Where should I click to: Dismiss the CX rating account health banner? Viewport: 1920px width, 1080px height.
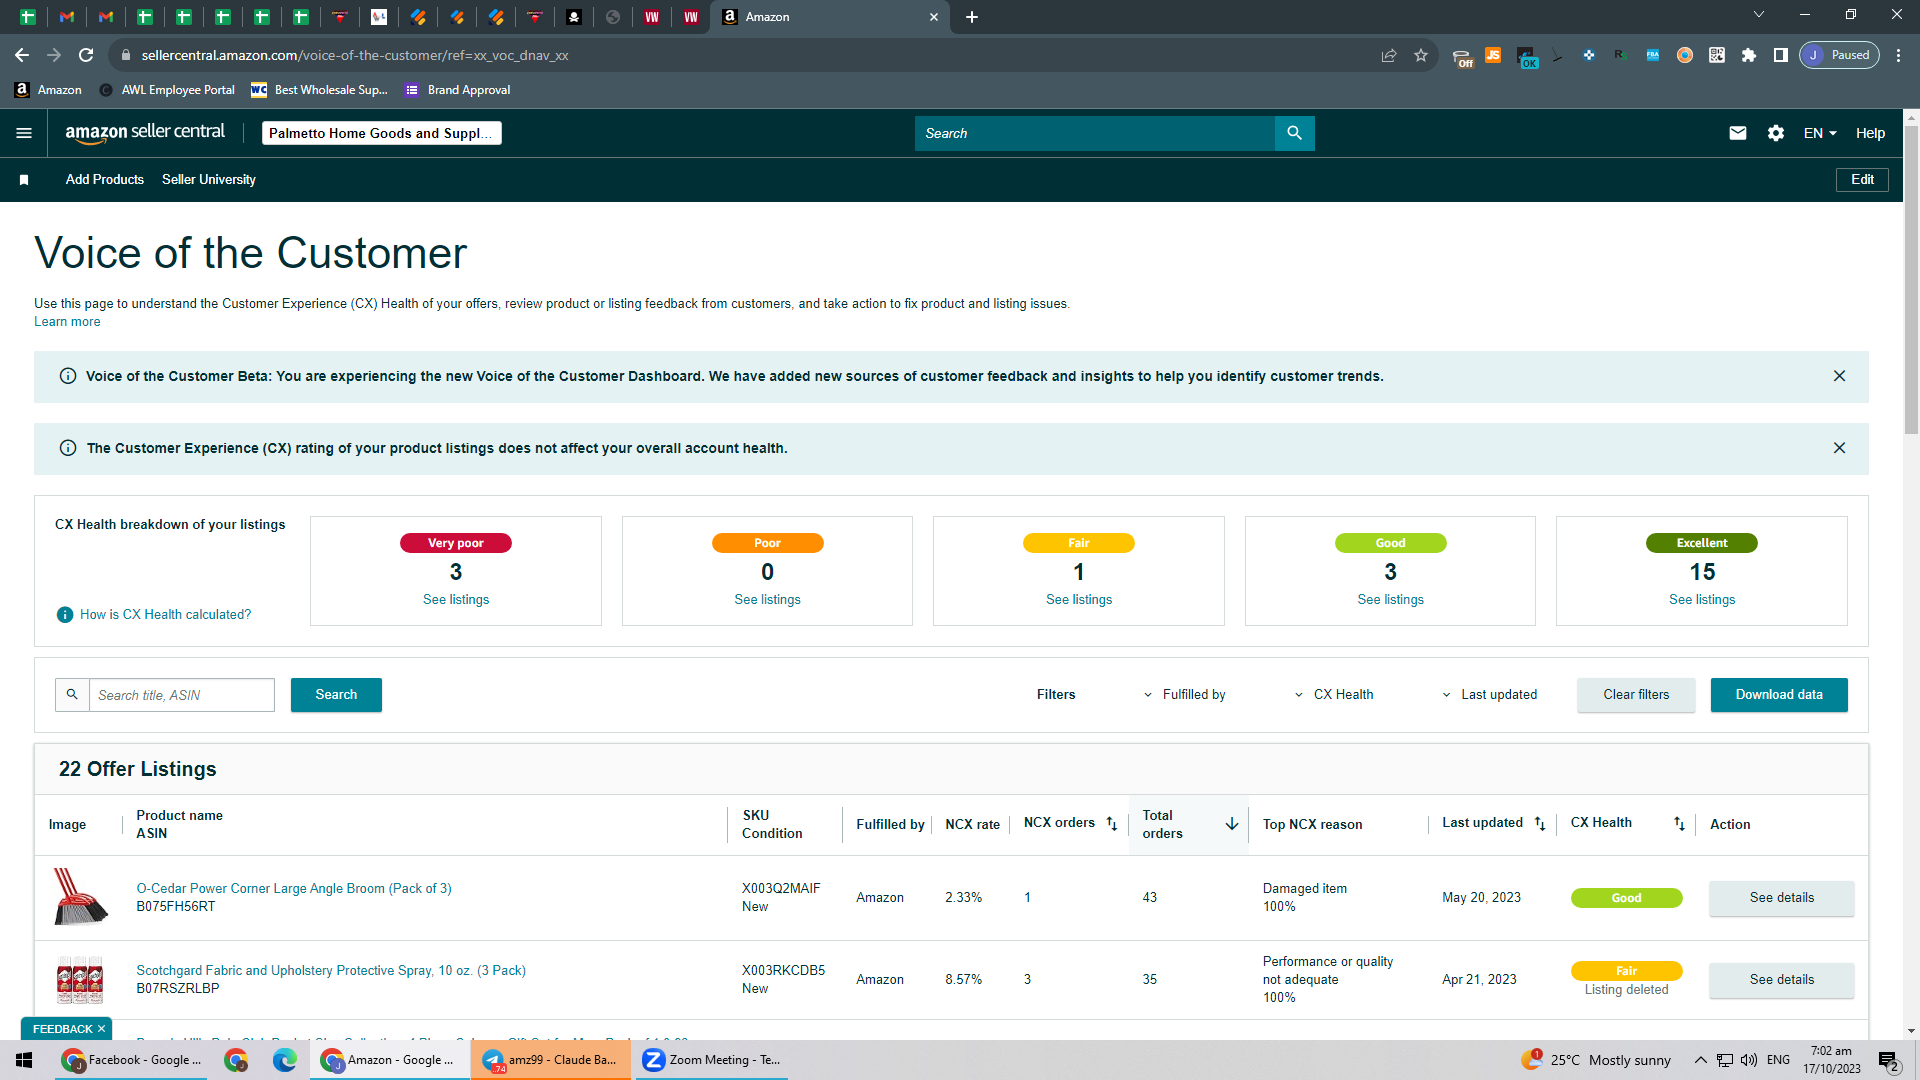click(1839, 448)
